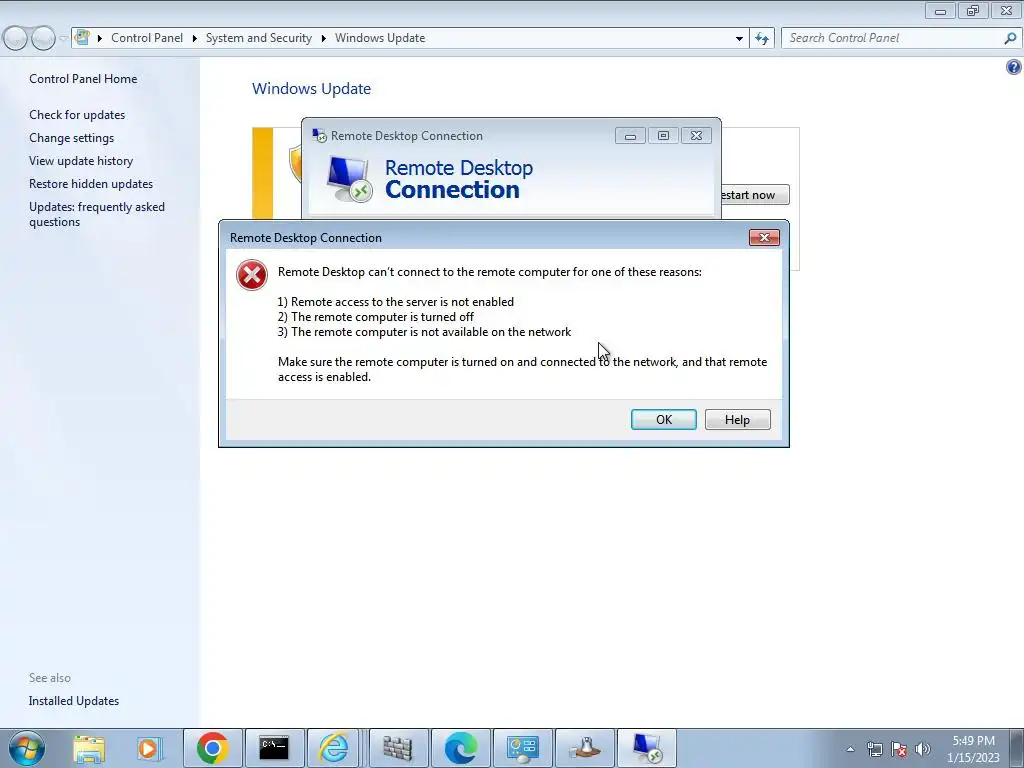This screenshot has width=1024, height=768.
Task: Expand arrow after Control Panel breadcrumb
Action: pos(195,38)
